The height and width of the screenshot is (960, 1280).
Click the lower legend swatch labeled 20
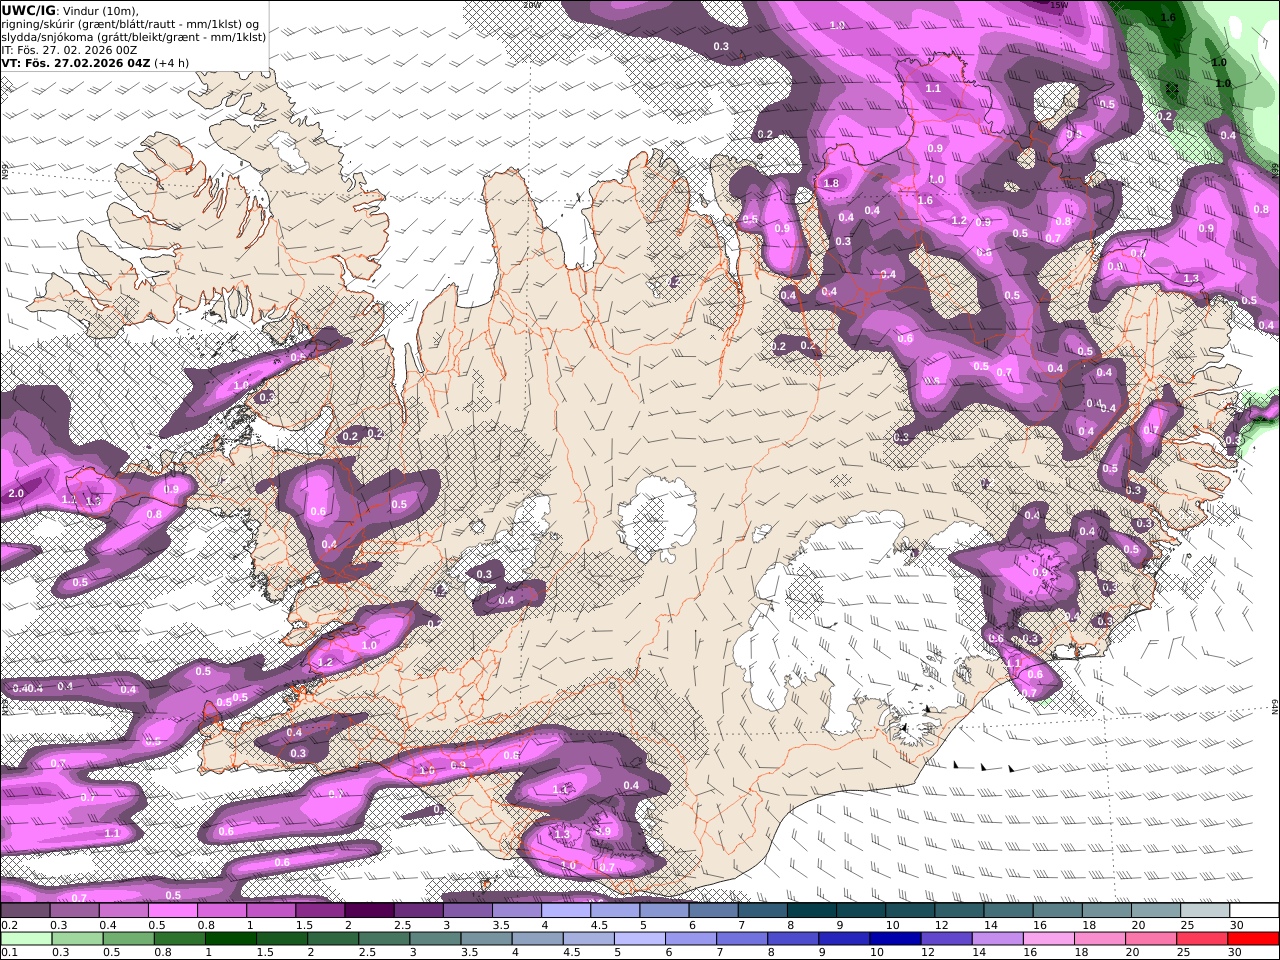[x=1151, y=939]
